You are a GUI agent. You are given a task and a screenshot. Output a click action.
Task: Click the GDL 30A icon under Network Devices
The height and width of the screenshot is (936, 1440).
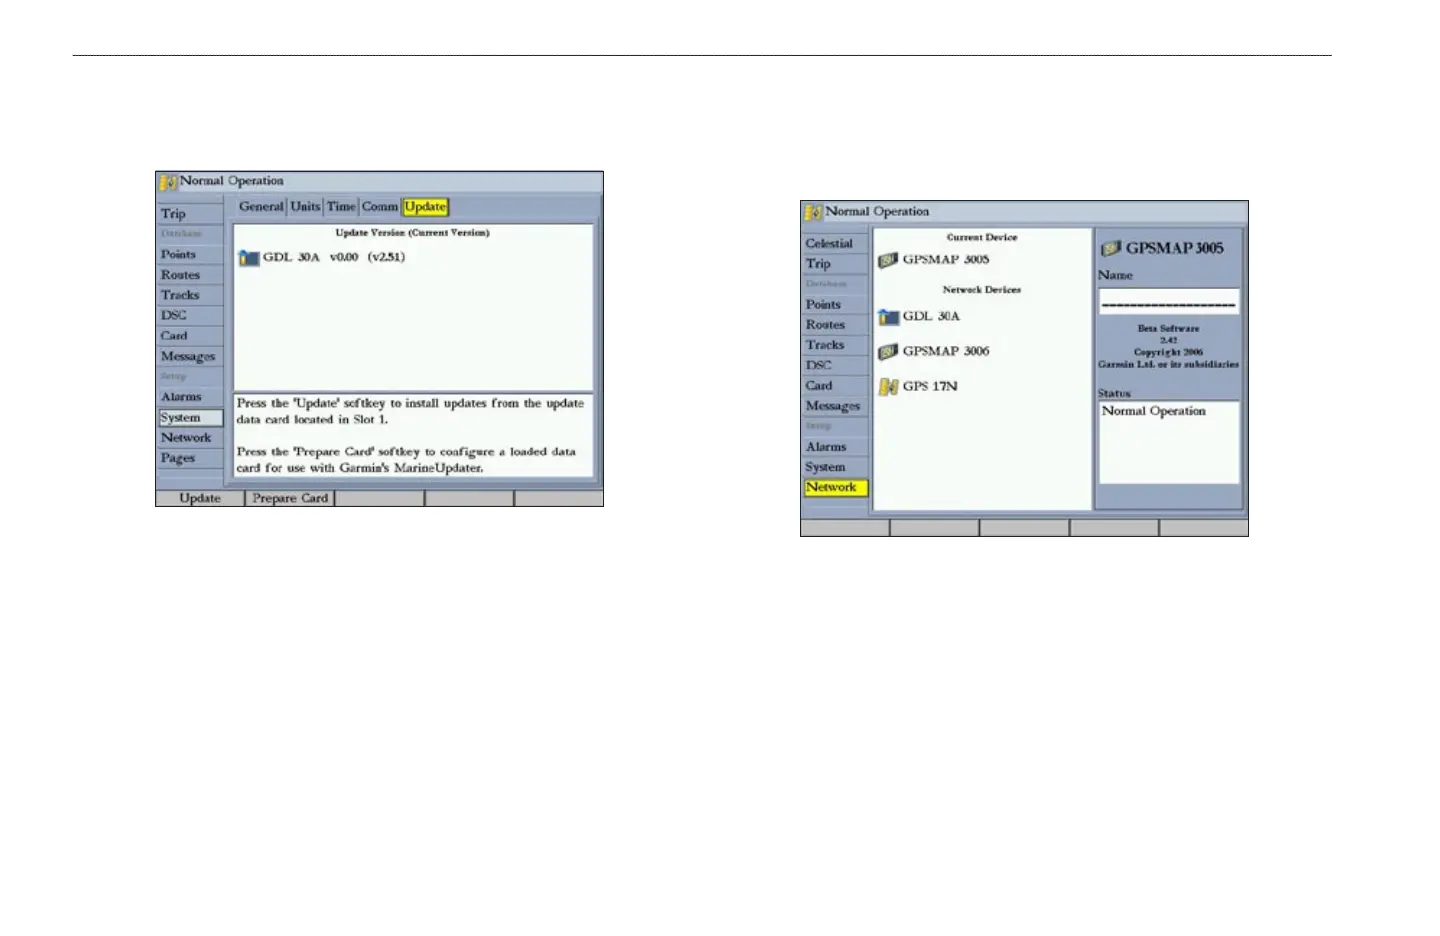click(889, 317)
